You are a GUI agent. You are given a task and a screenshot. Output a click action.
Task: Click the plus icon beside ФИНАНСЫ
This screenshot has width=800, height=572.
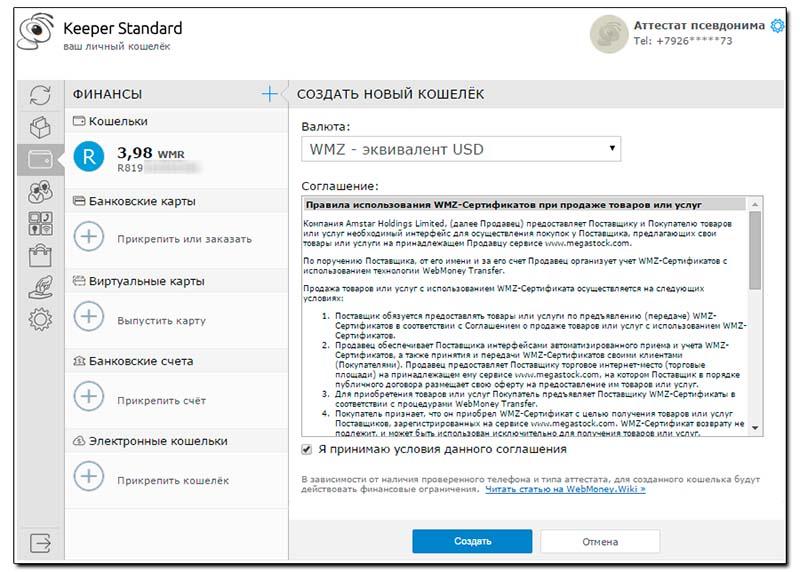(269, 94)
